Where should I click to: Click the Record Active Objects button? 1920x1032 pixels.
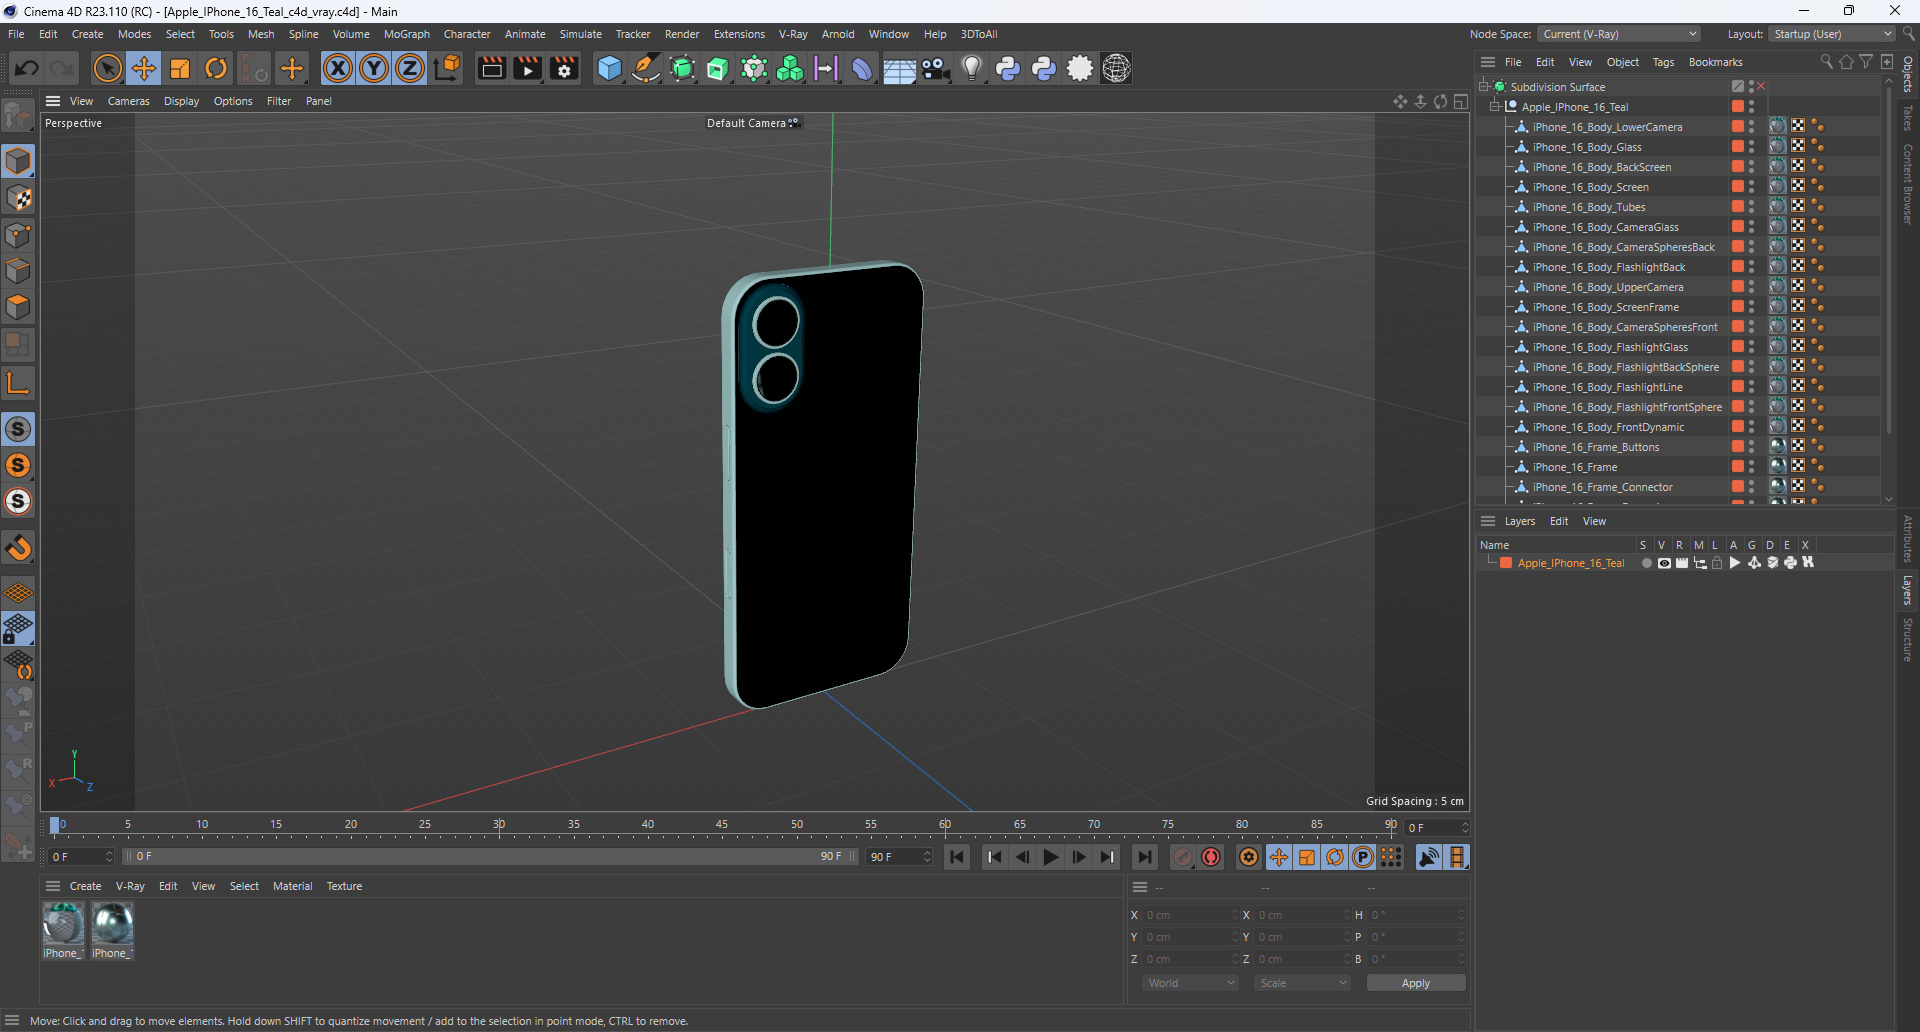pyautogui.click(x=1183, y=857)
